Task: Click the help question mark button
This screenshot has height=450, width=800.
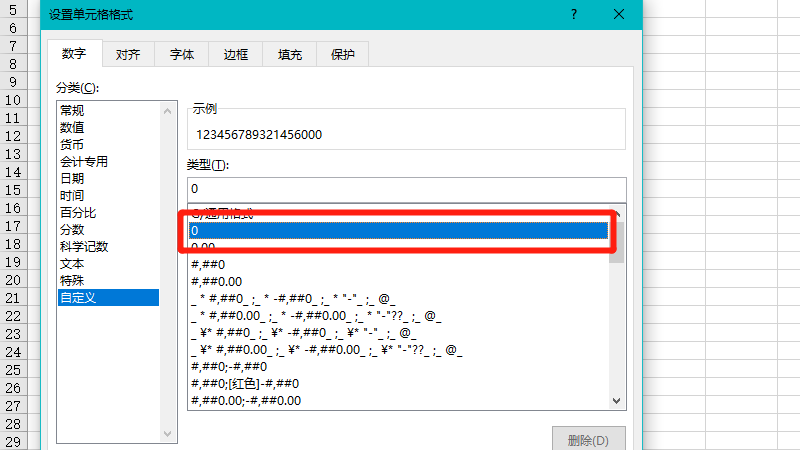Action: 574,14
